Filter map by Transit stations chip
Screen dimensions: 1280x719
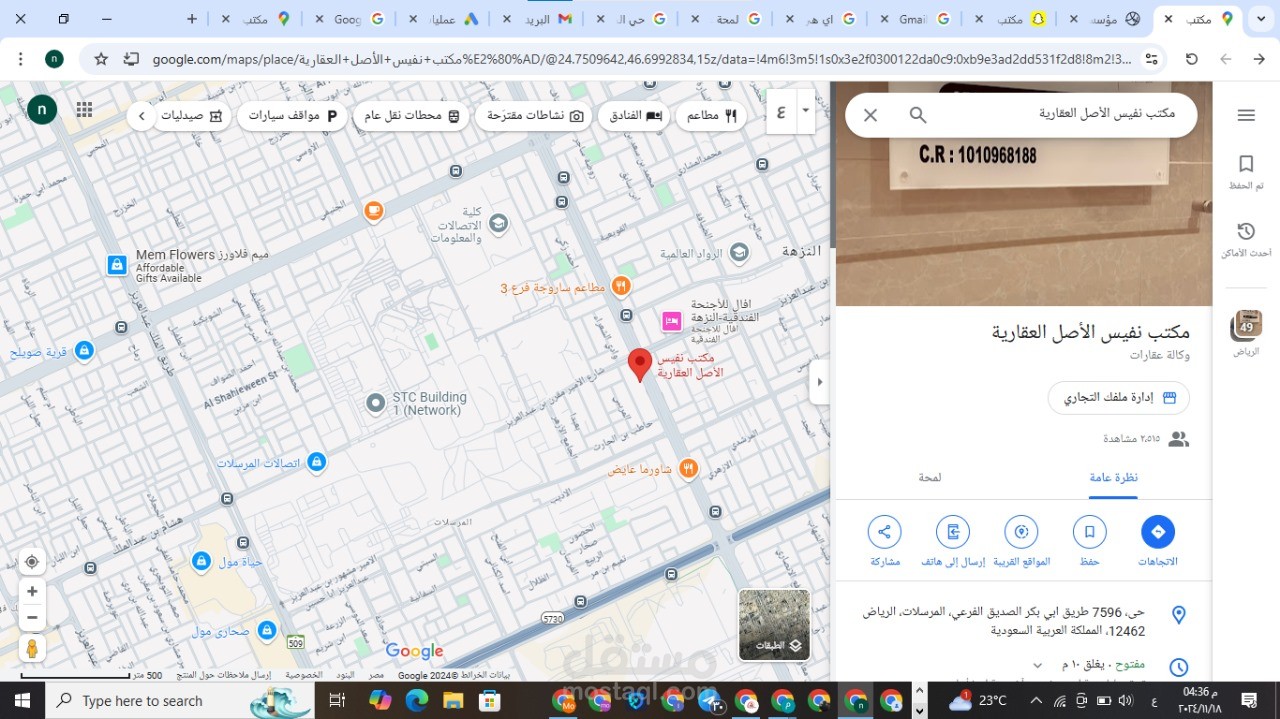(x=412, y=116)
